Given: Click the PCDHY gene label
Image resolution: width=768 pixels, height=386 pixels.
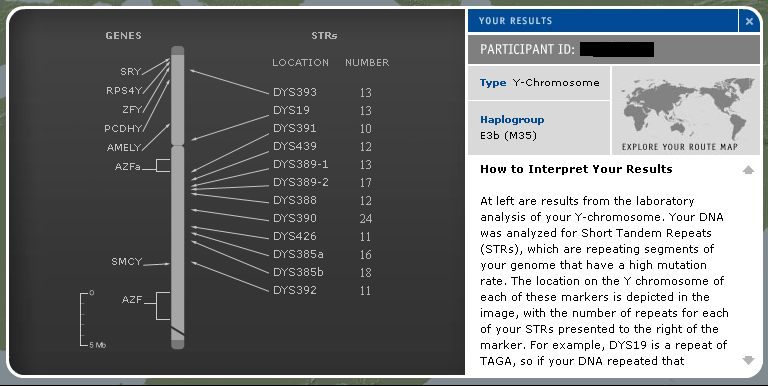Looking at the screenshot, I should tap(122, 129).
